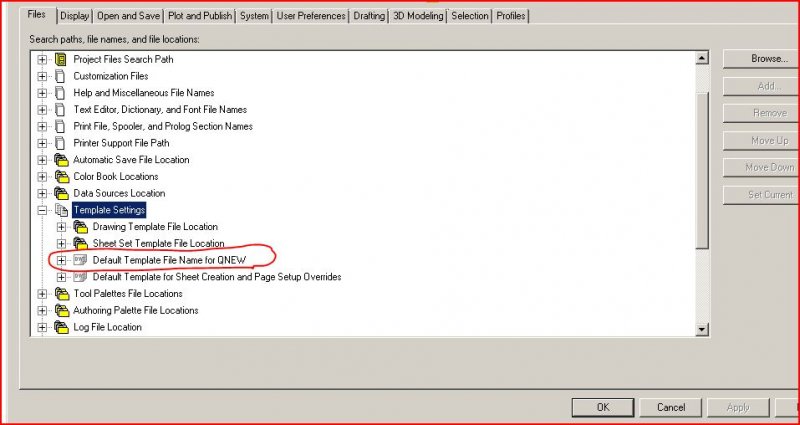Click the Authoring Palette File Locations icon
Image resolution: width=800 pixels, height=425 pixels.
[61, 311]
